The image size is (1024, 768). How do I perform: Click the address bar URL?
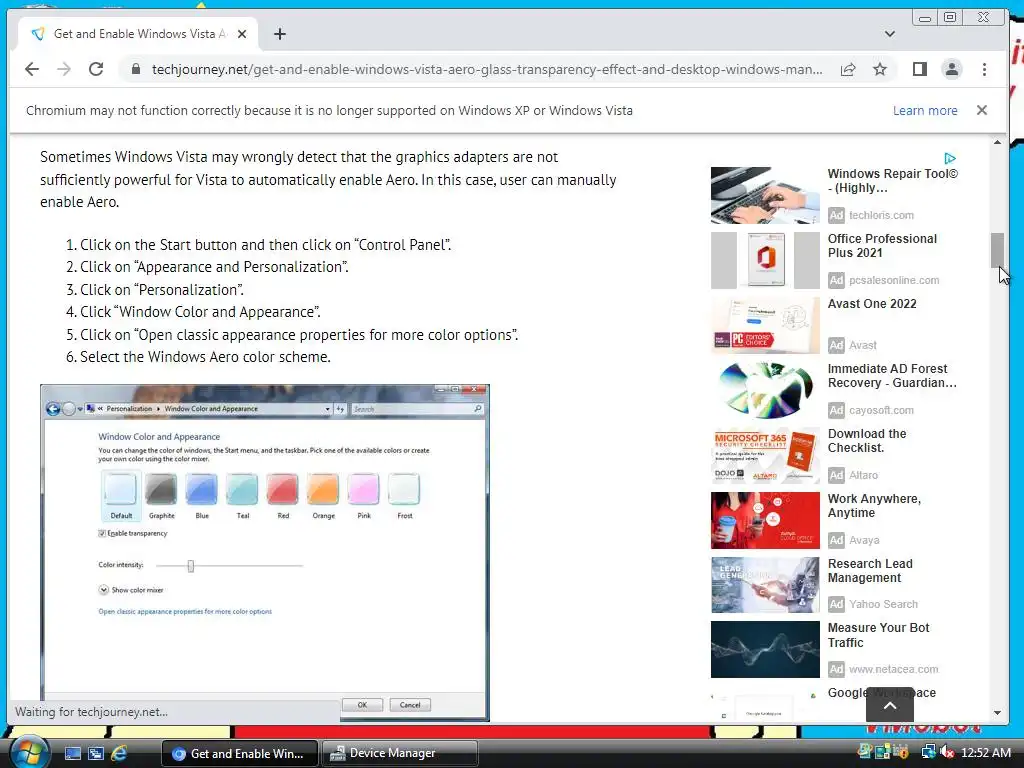pos(487,69)
